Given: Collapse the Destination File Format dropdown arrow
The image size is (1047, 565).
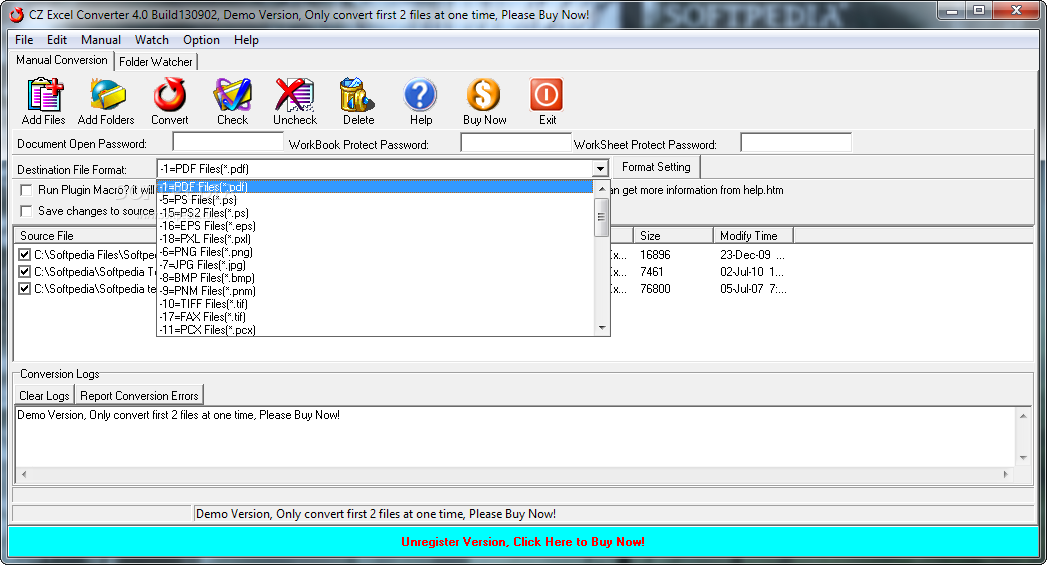Looking at the screenshot, I should [600, 169].
